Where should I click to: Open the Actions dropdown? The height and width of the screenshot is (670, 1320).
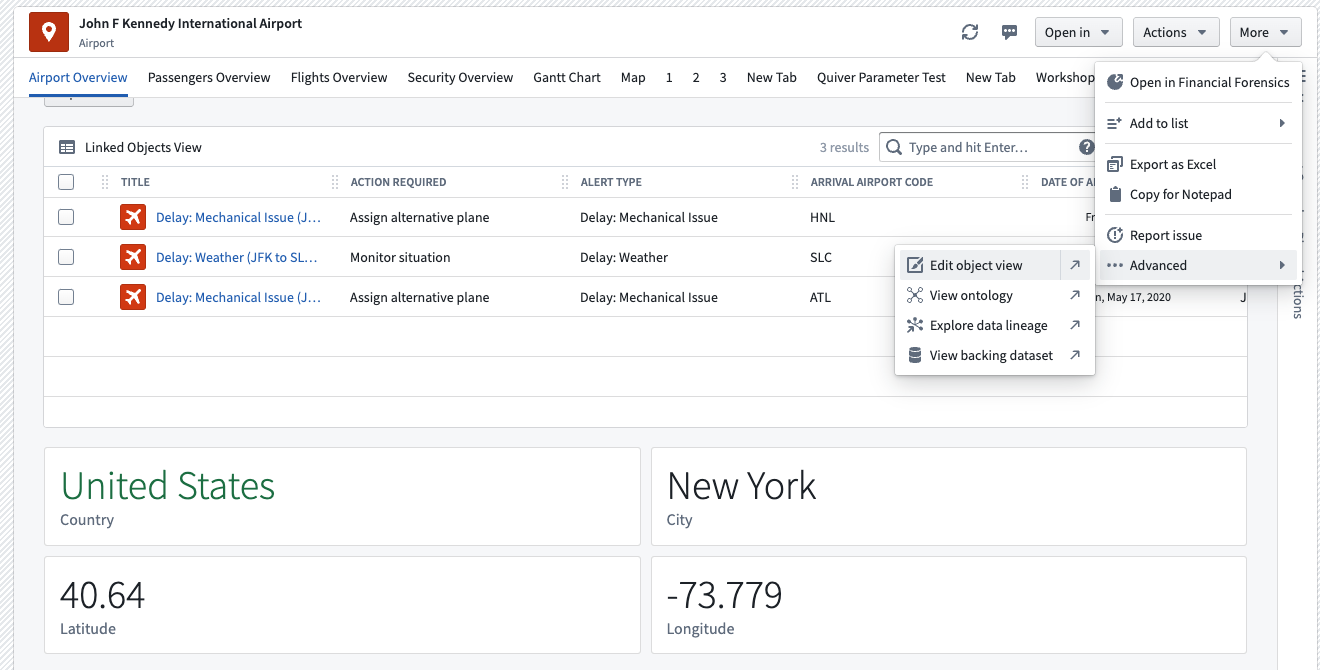(x=1176, y=32)
